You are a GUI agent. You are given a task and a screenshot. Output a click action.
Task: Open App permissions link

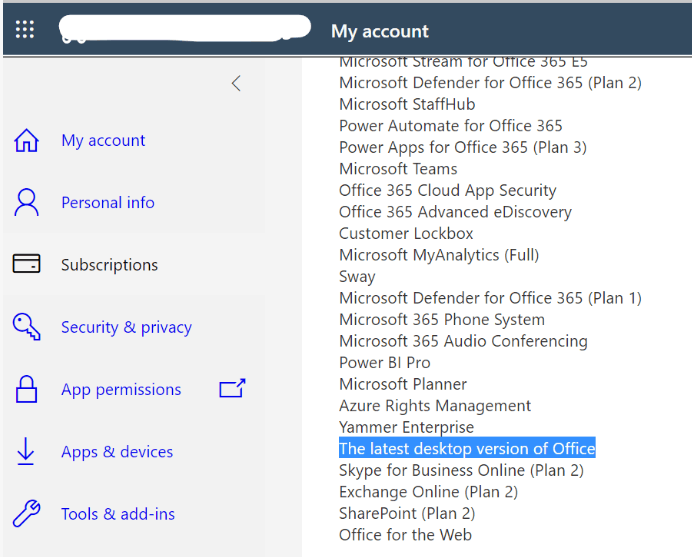pos(121,390)
